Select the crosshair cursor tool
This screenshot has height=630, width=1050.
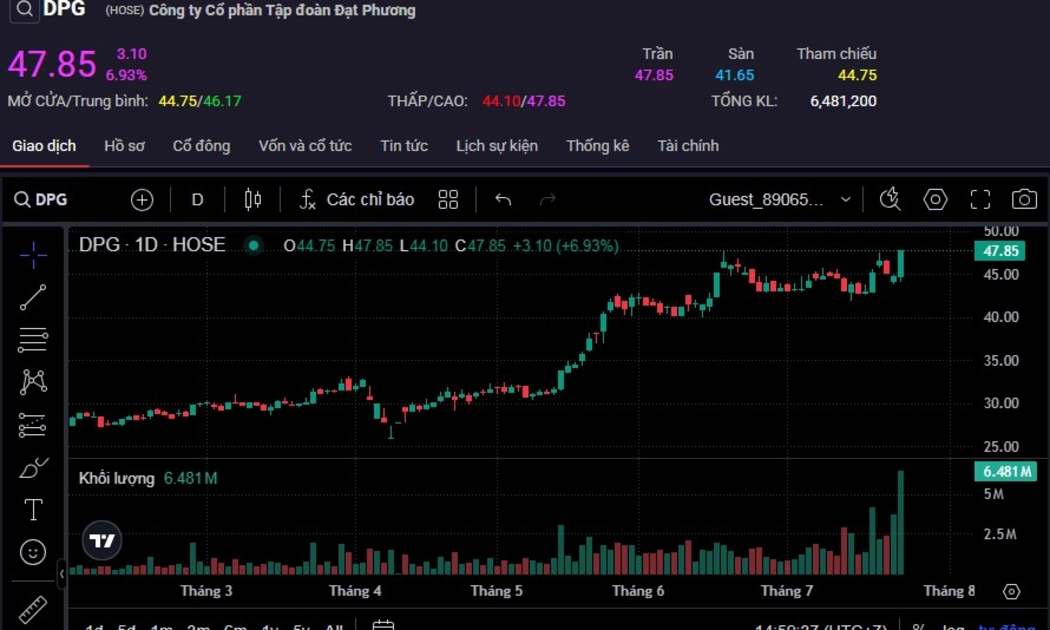tap(33, 255)
